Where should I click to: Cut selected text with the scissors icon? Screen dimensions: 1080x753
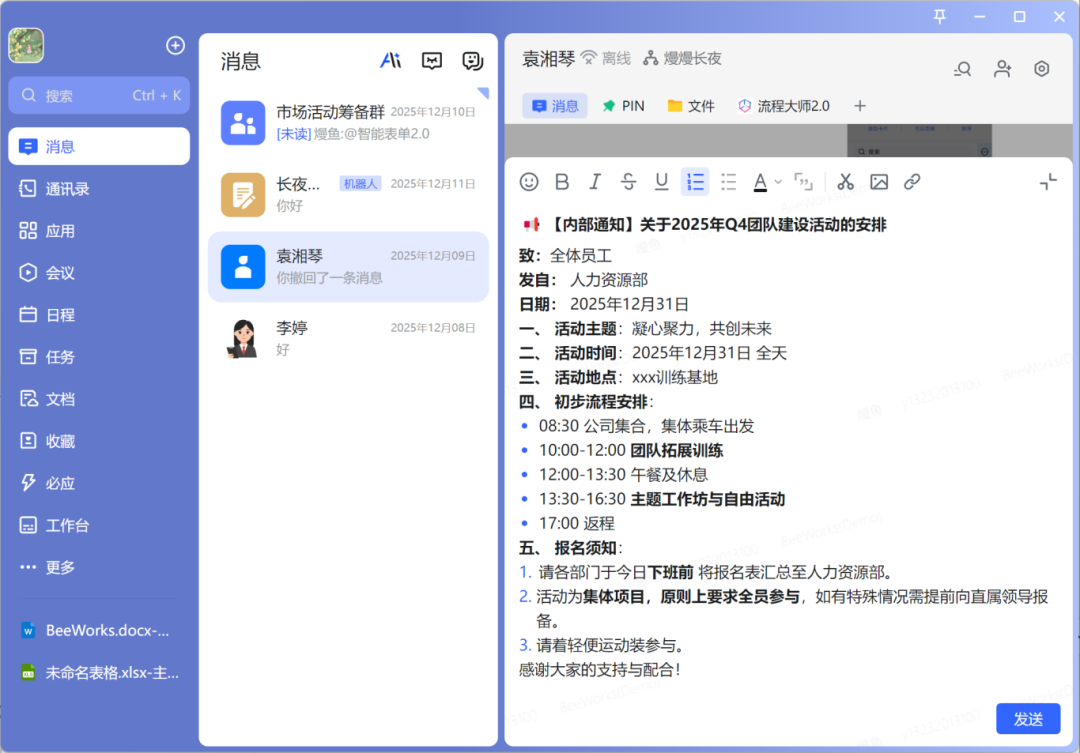(x=845, y=182)
